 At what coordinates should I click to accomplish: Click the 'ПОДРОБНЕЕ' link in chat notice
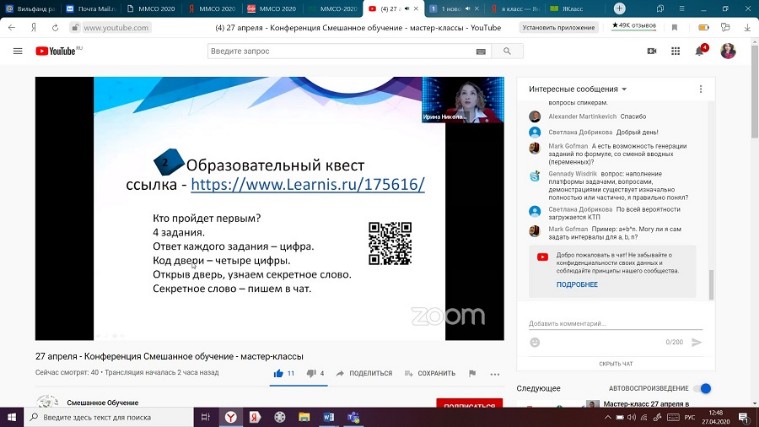(x=577, y=285)
